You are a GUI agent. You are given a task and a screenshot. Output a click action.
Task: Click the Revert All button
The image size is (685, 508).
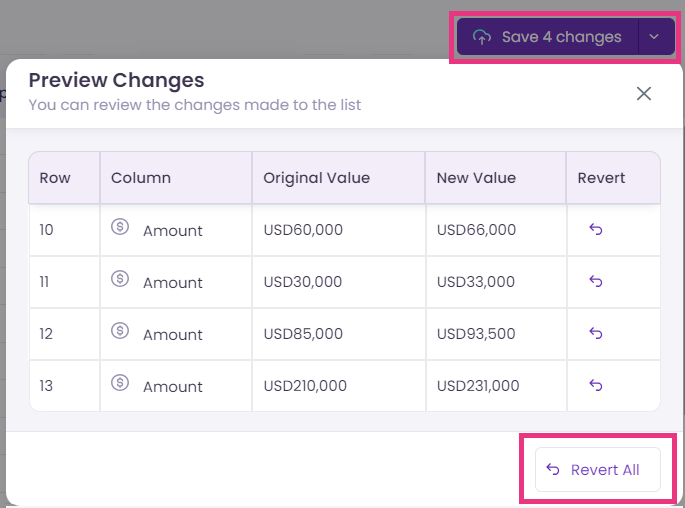click(598, 470)
